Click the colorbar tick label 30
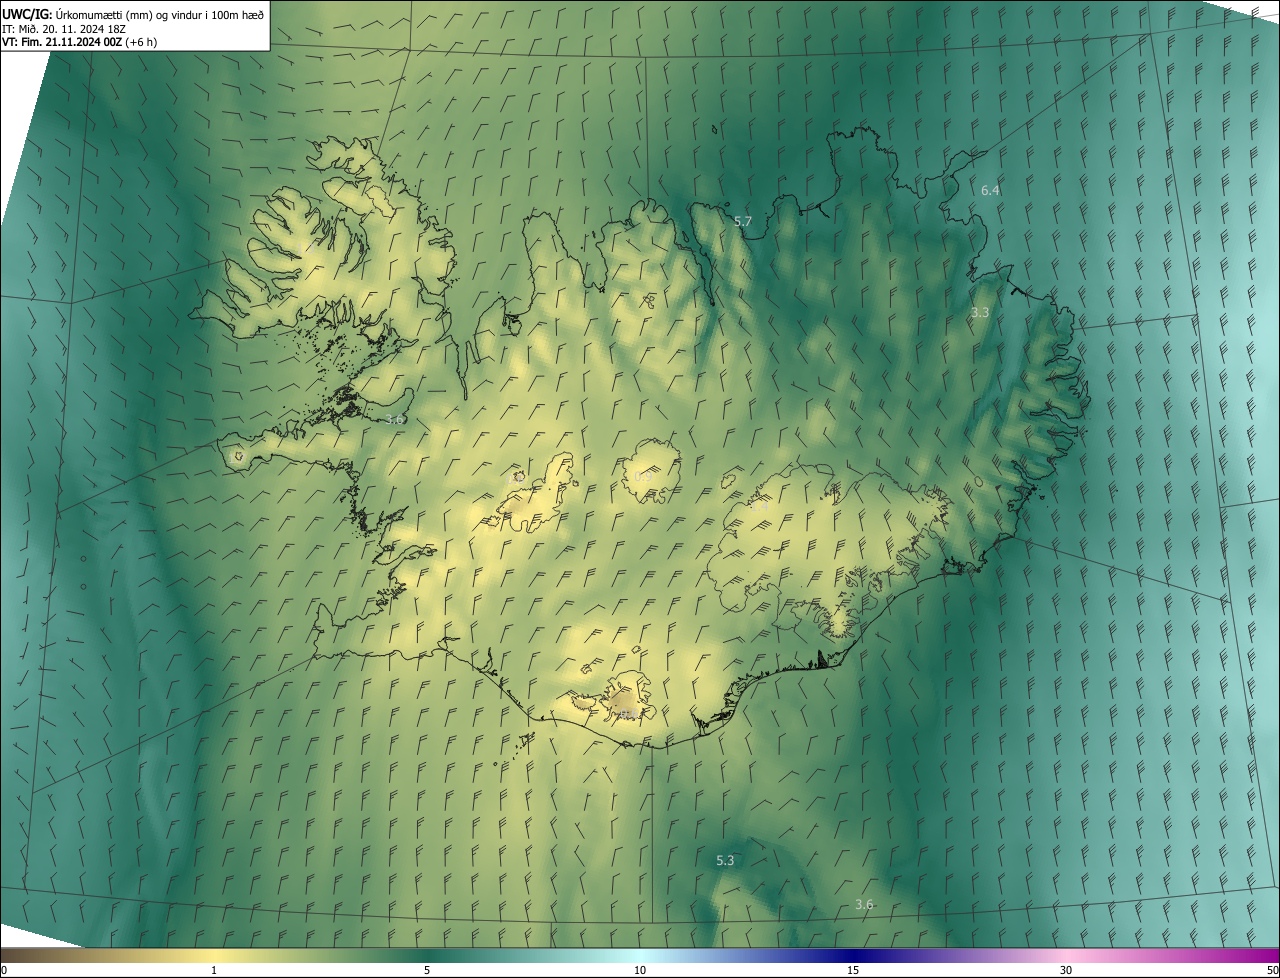Image resolution: width=1280 pixels, height=978 pixels. [1066, 970]
